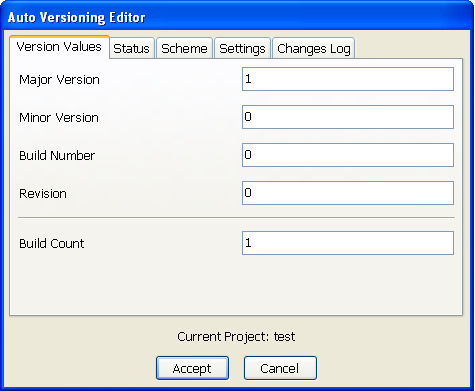Switch to the Version Values tab
Screen dimensions: 475x391
click(59, 47)
